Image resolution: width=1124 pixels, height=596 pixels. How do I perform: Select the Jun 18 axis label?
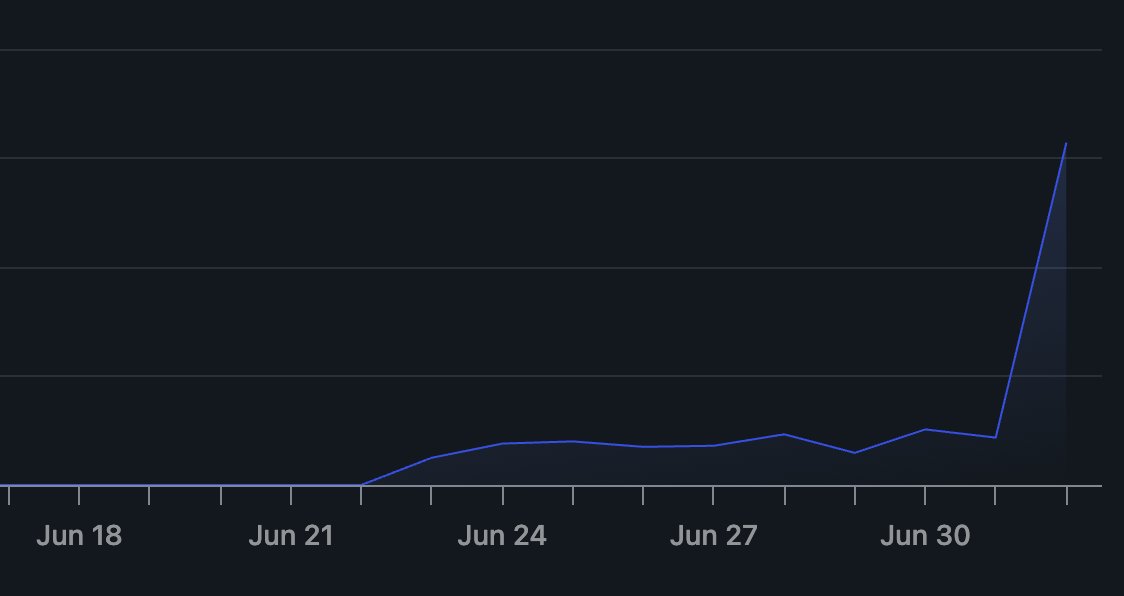[x=79, y=536]
